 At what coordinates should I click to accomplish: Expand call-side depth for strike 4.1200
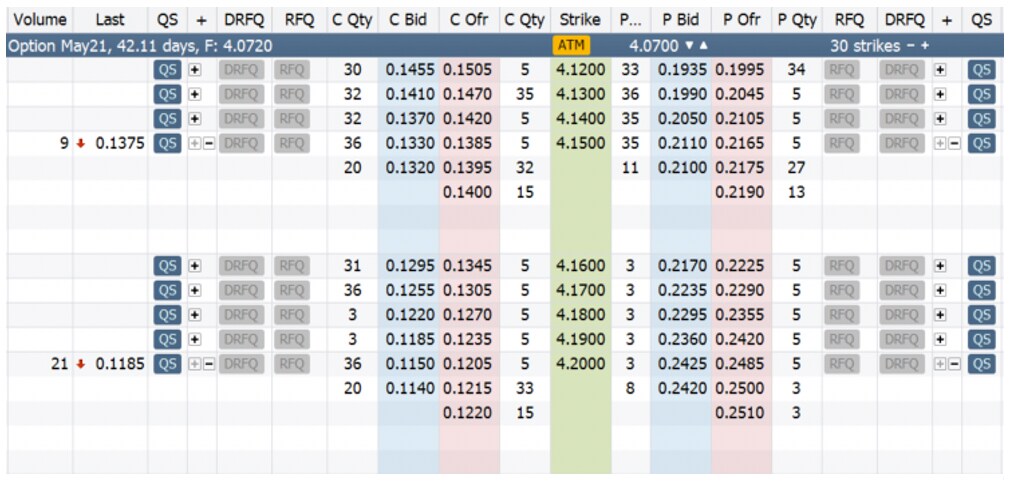pos(196,70)
